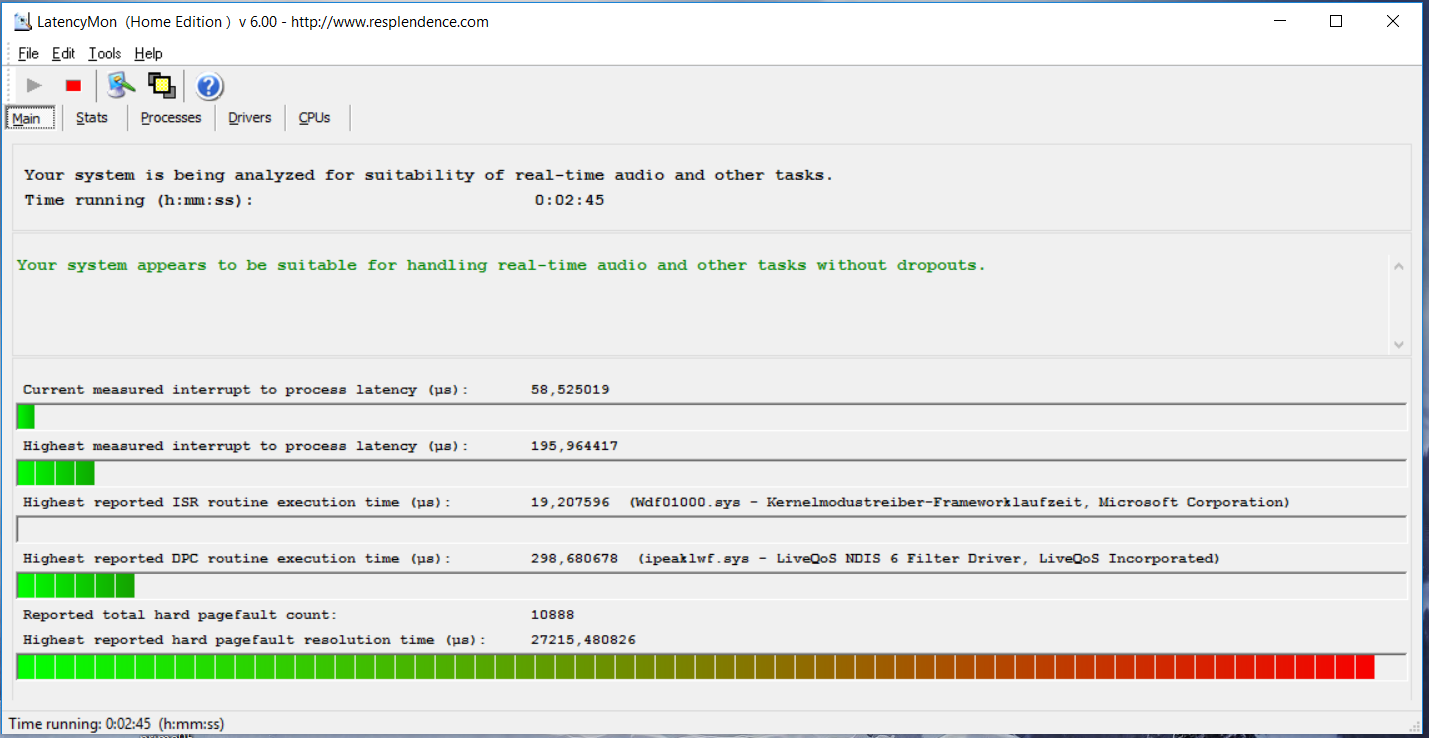
Task: Click the computer and pencil toolbar icon
Action: 122,86
